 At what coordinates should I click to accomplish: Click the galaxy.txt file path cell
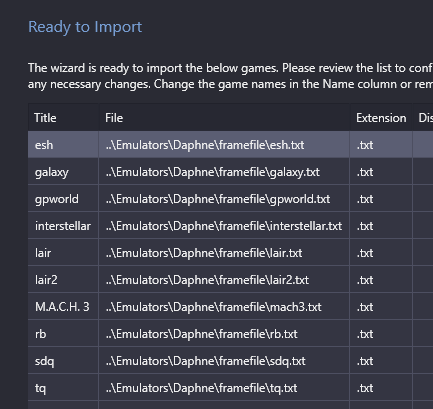pos(224,172)
